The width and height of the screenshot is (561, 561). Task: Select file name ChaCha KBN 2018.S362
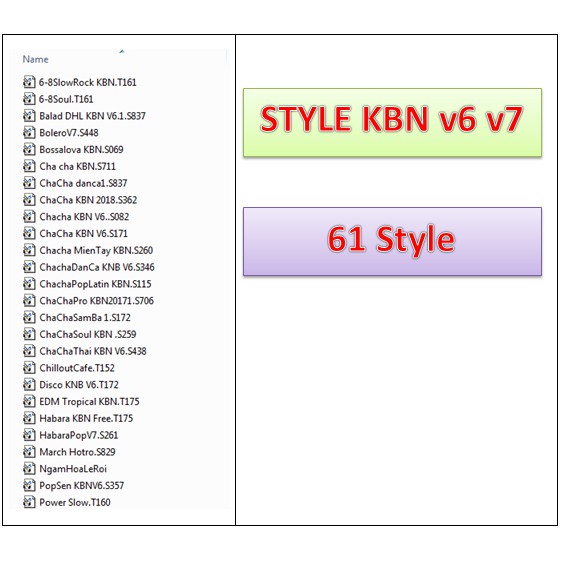pos(88,200)
